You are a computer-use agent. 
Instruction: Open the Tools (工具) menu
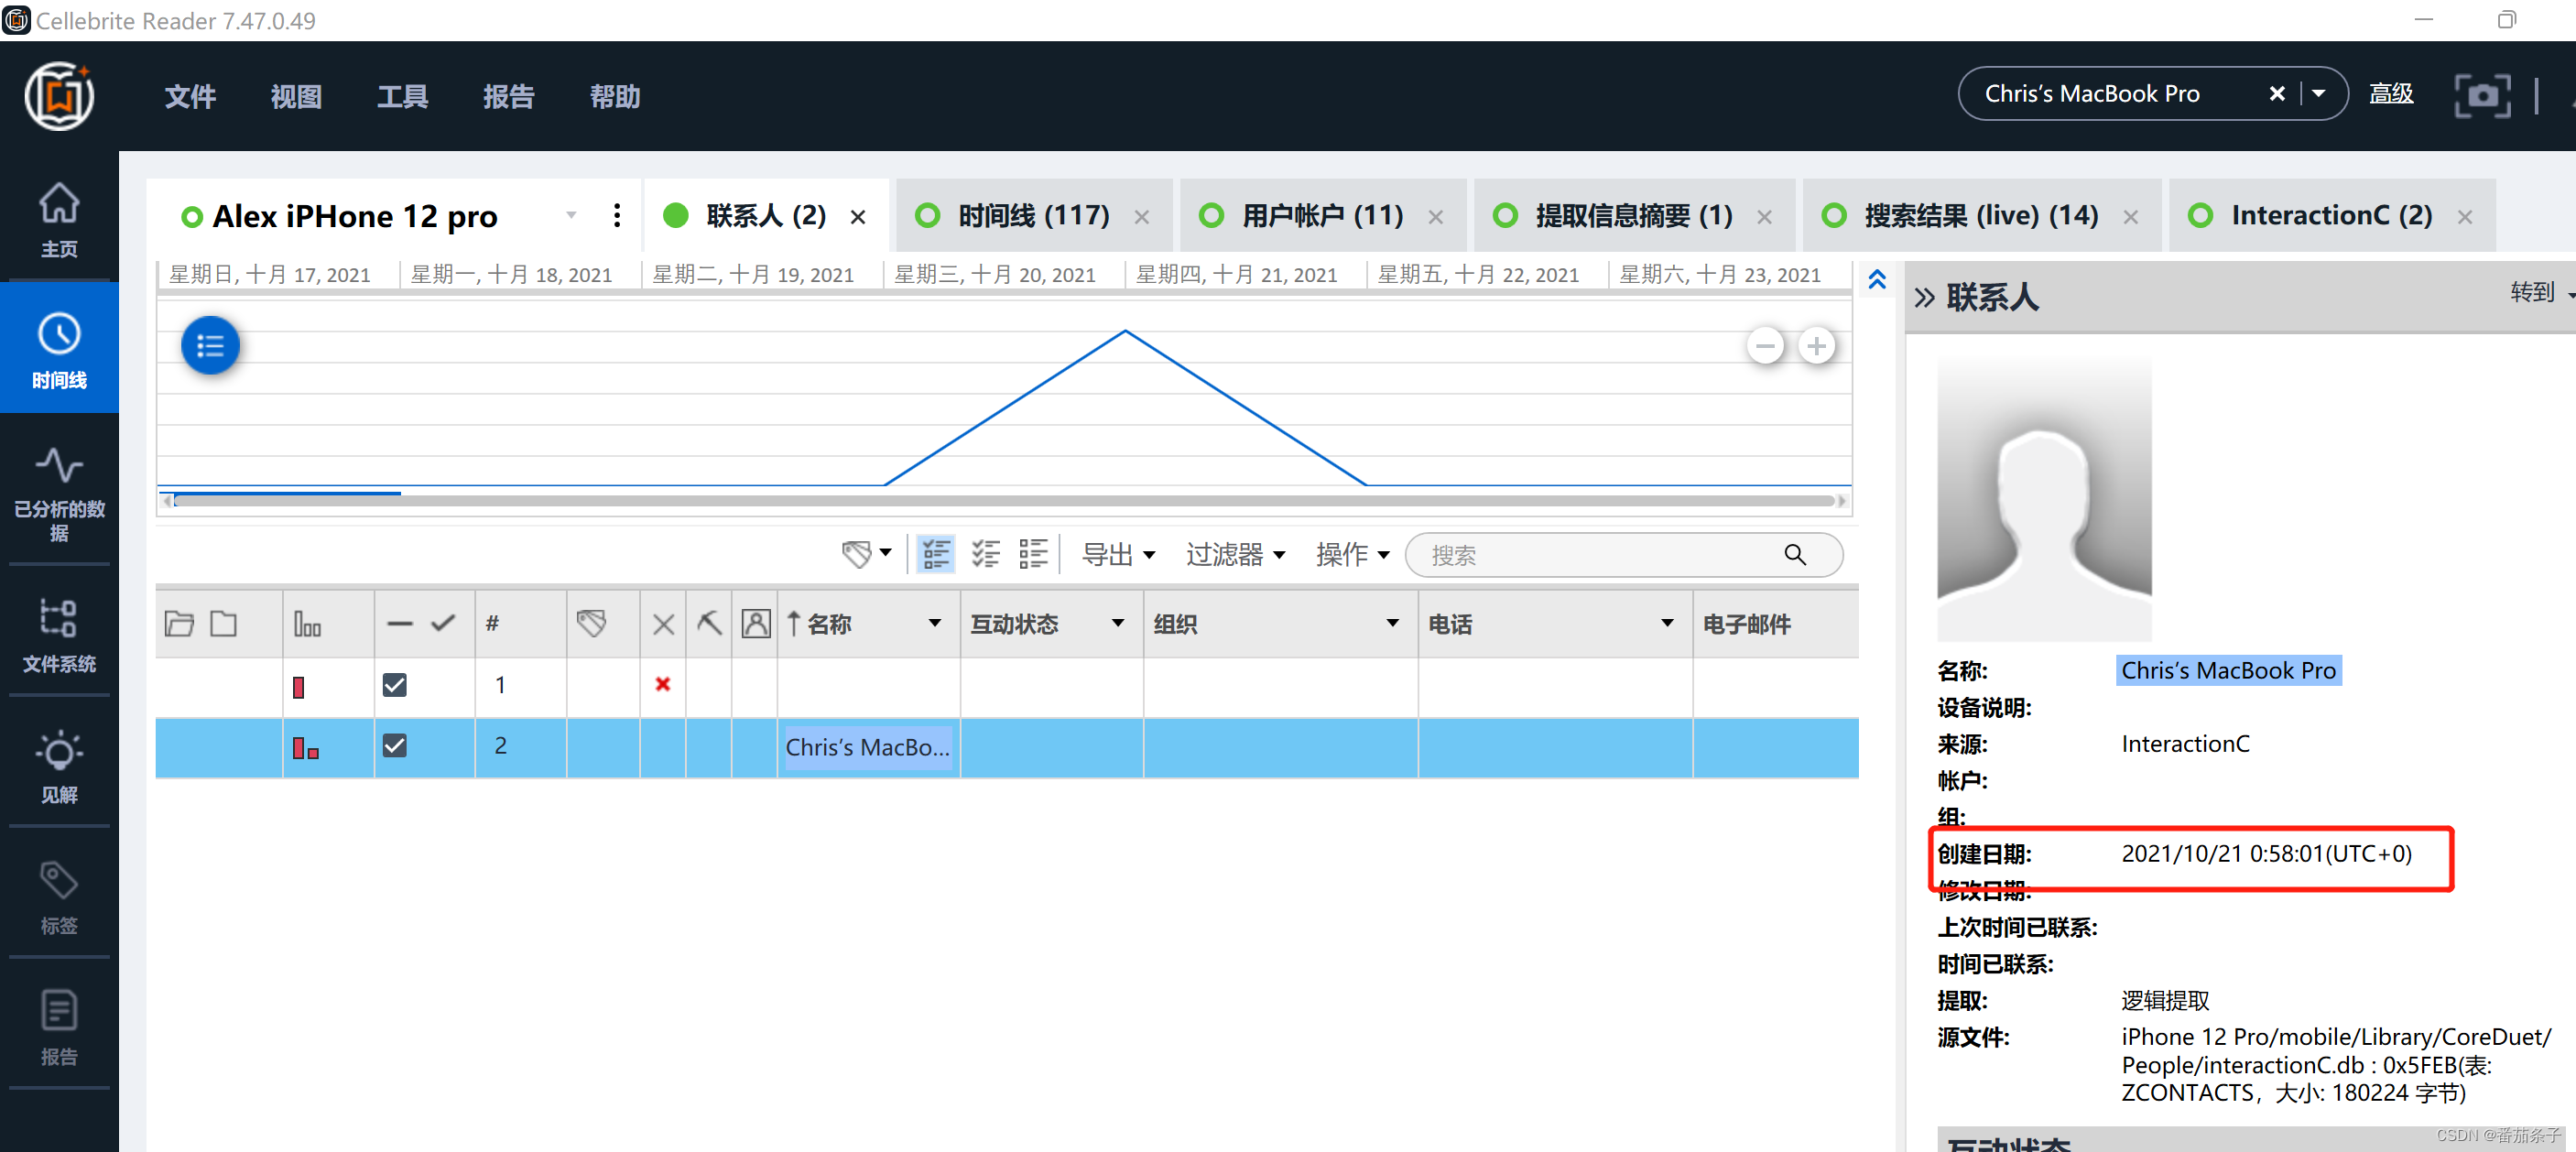[402, 96]
